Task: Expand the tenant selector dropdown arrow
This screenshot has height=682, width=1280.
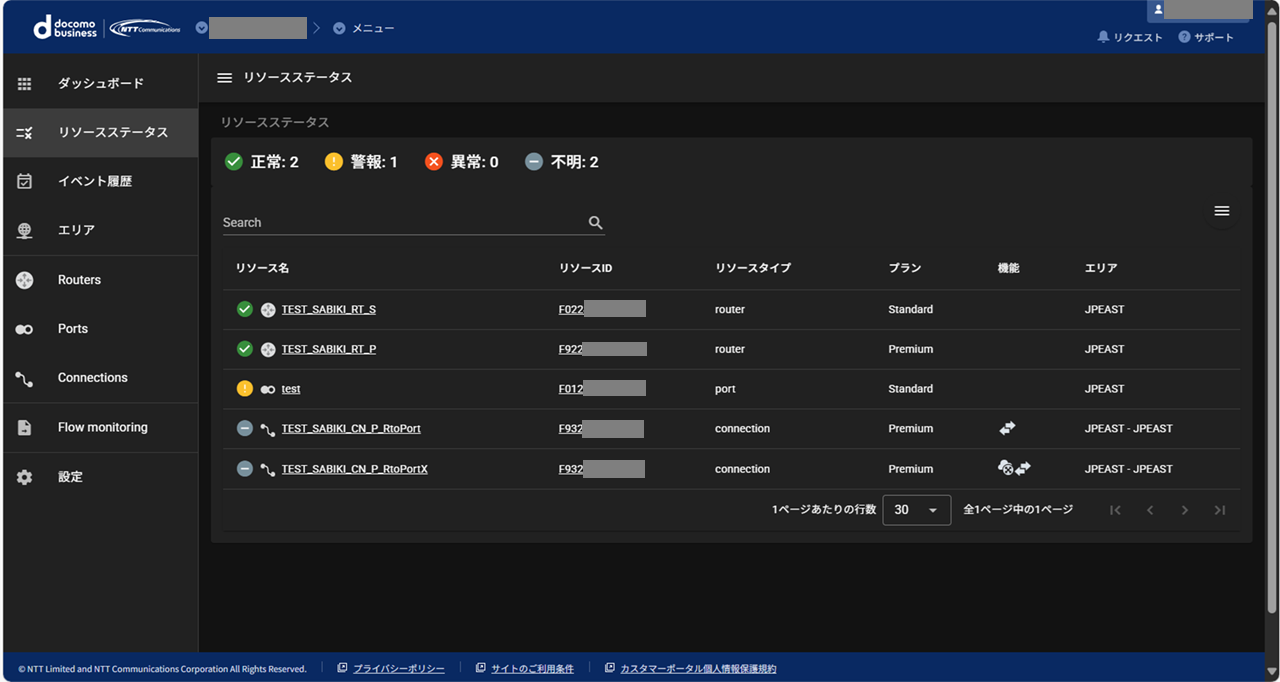Action: point(202,28)
